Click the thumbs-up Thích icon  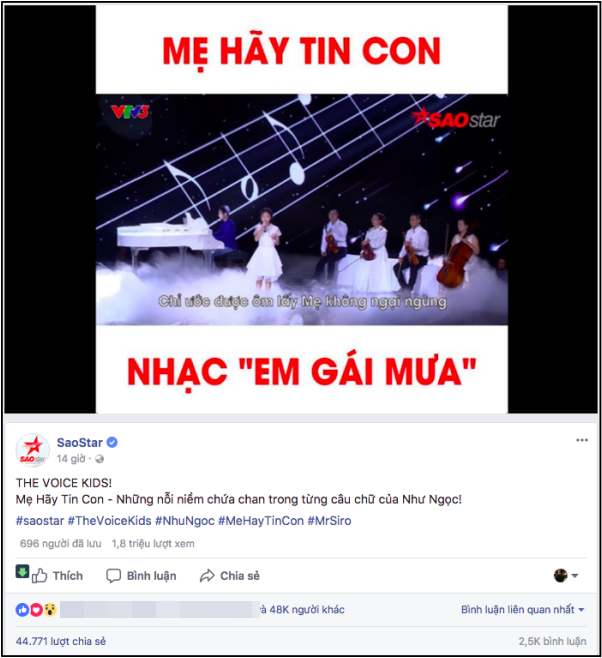39,576
